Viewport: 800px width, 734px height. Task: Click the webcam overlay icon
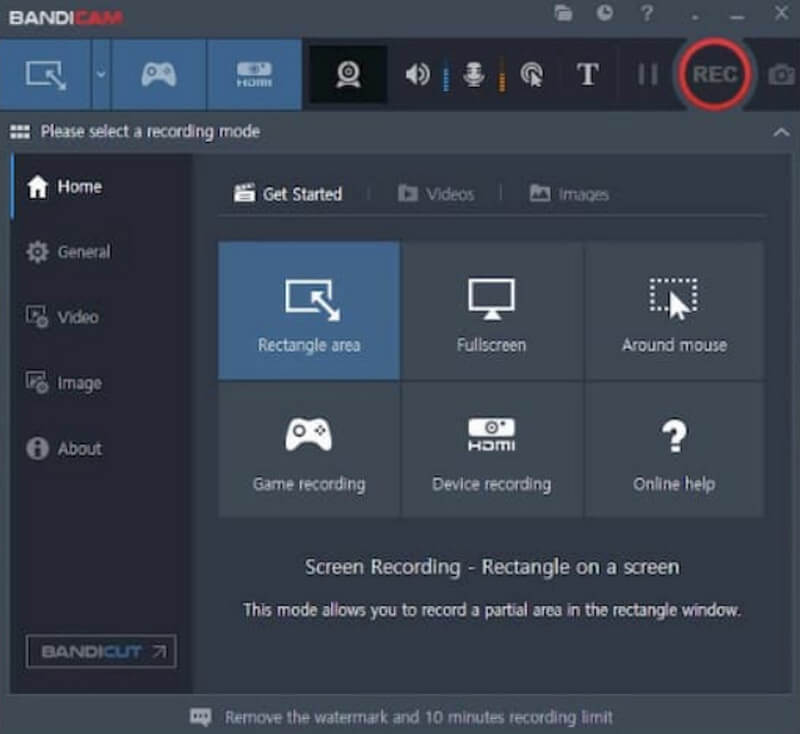point(348,74)
